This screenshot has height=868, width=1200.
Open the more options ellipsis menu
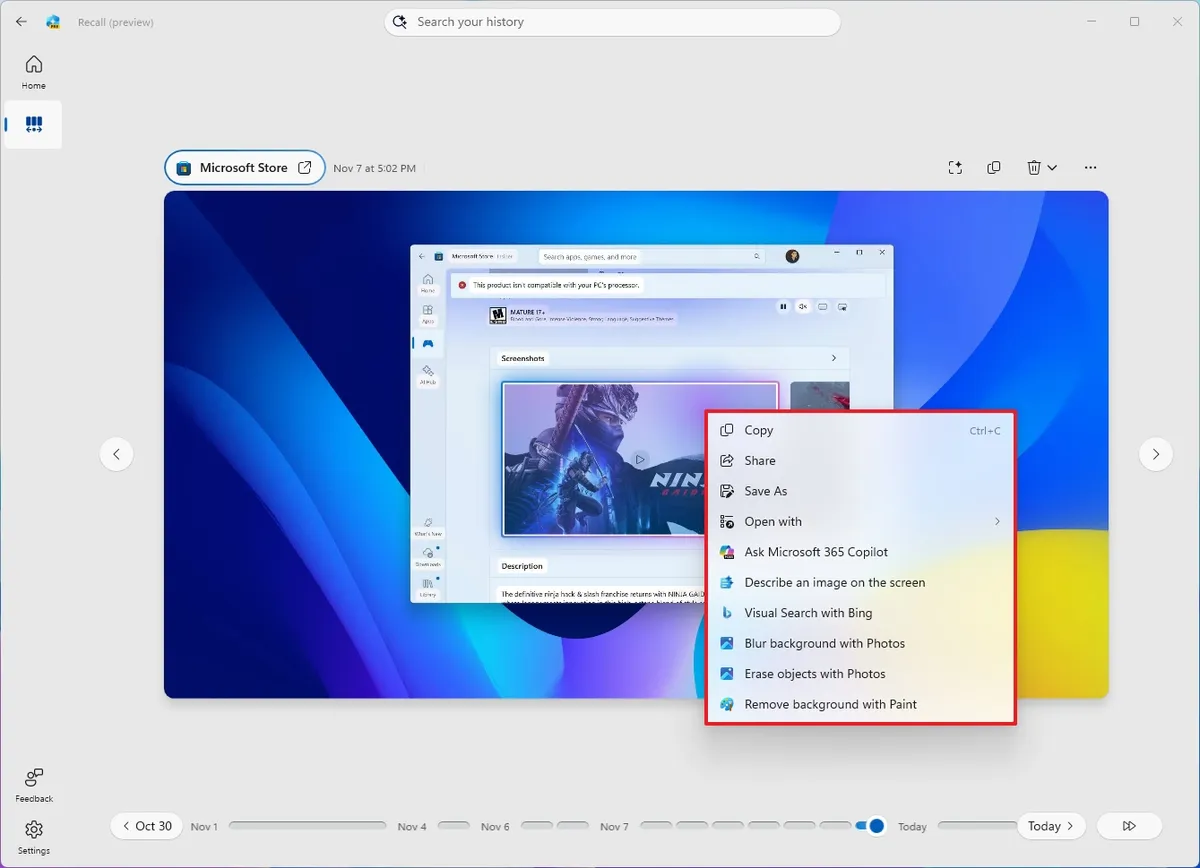(1090, 167)
